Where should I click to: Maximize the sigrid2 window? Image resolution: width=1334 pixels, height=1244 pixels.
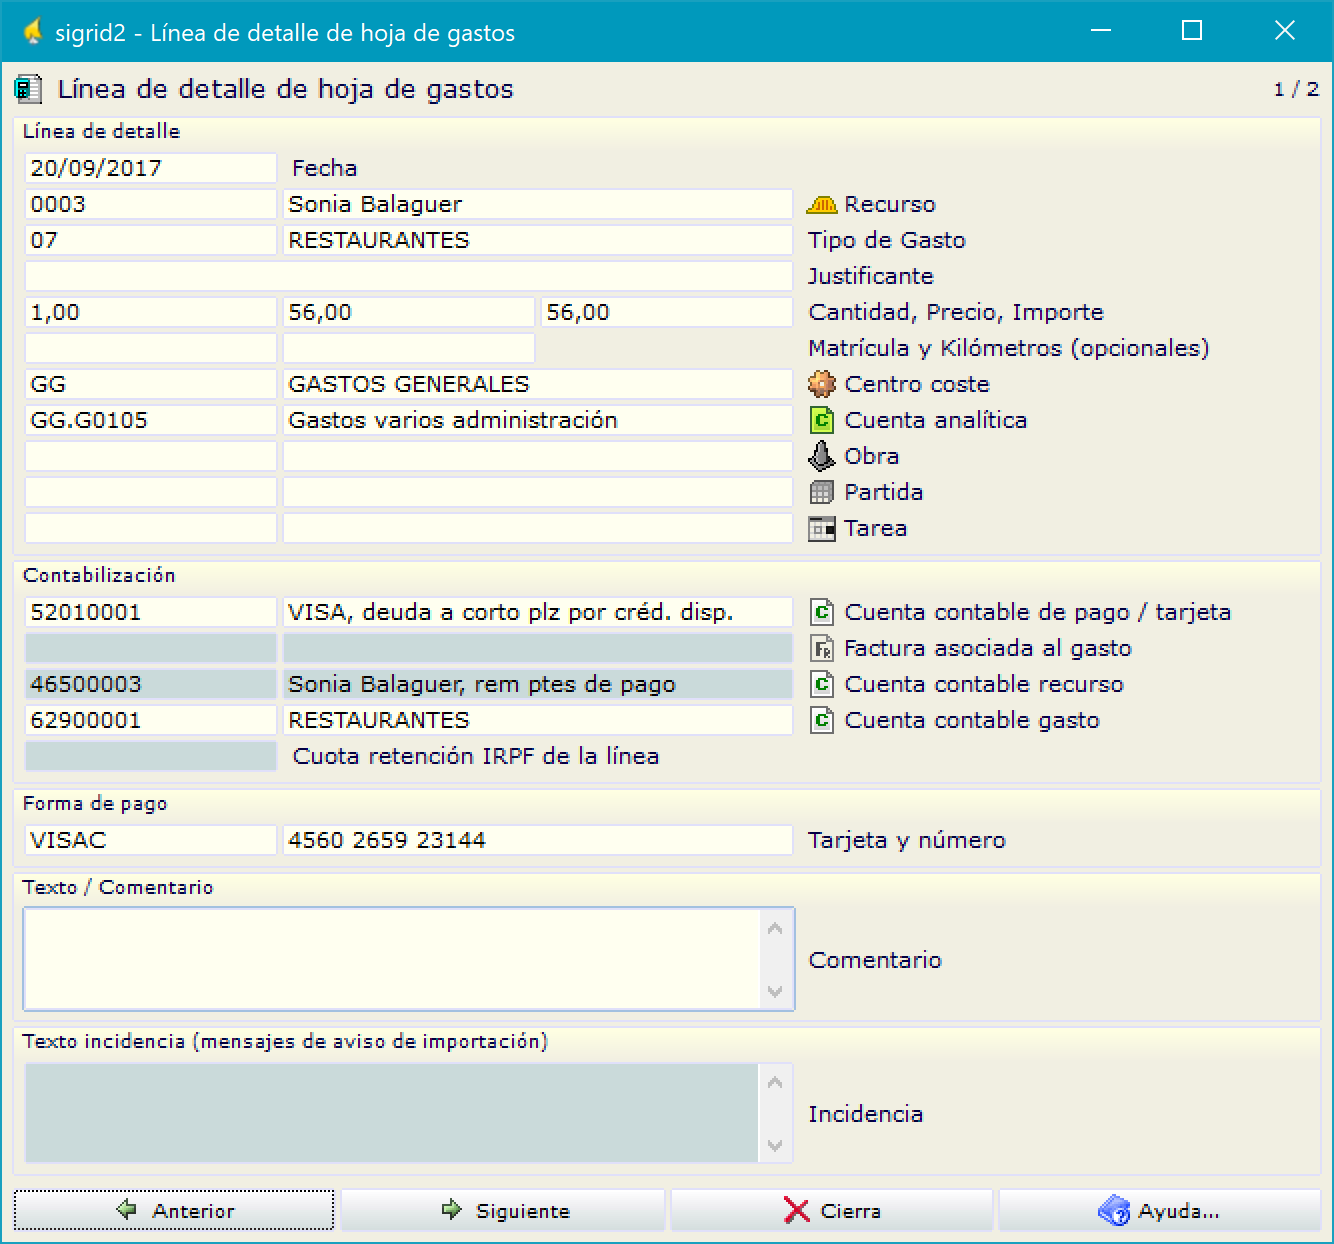(x=1192, y=31)
